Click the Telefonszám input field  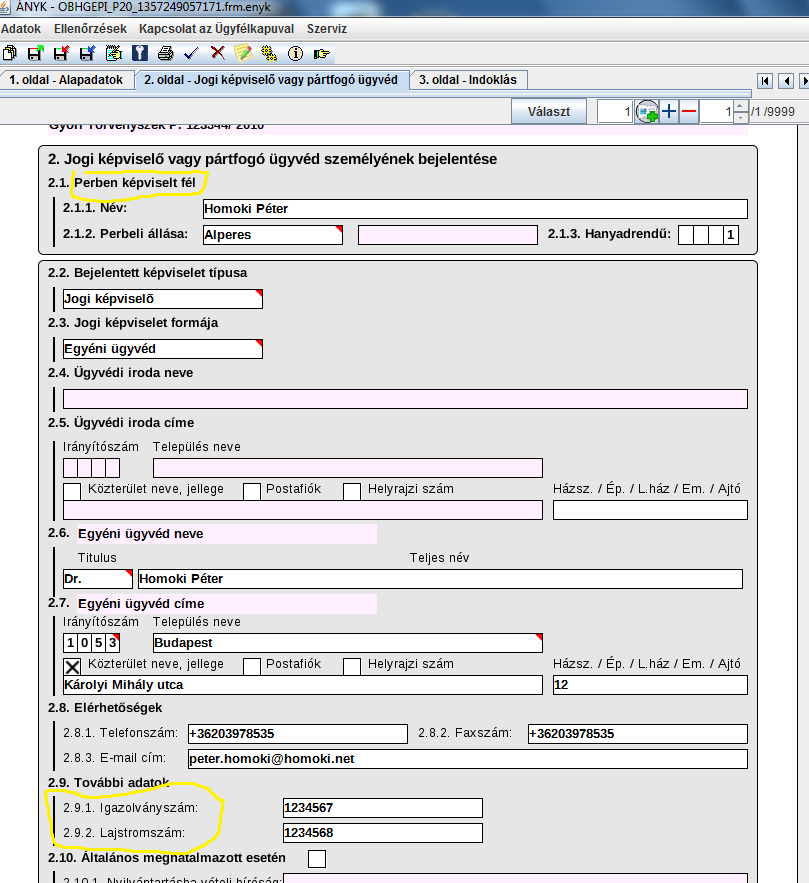[298, 734]
